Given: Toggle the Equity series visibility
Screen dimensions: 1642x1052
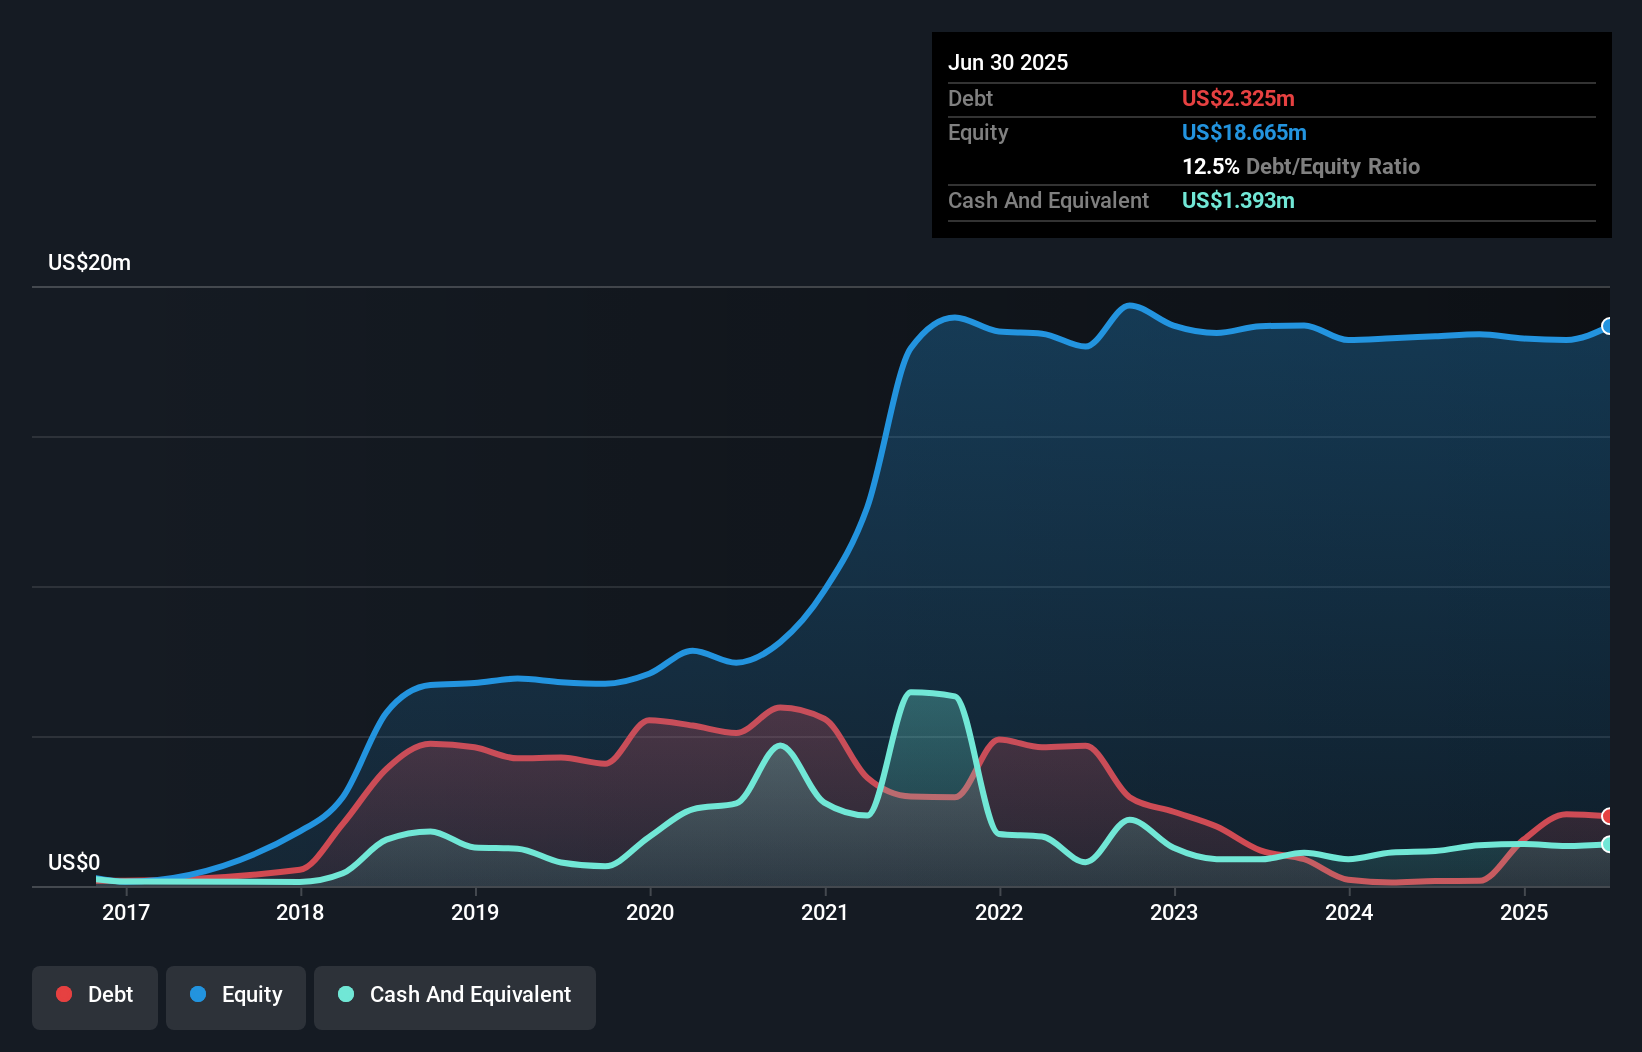Looking at the screenshot, I should tap(236, 995).
